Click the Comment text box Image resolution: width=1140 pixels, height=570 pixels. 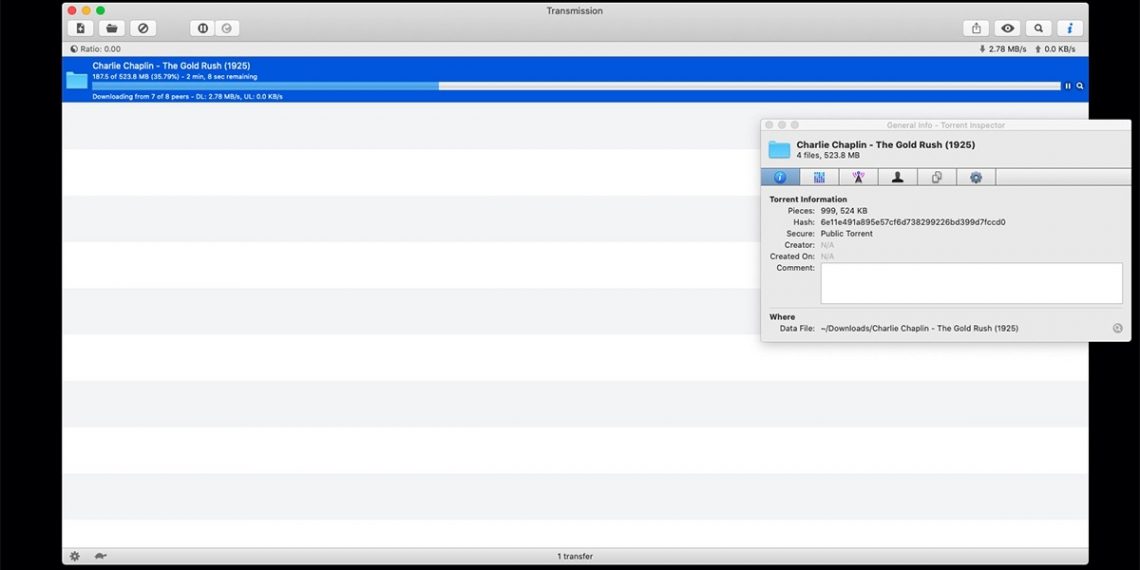coord(971,284)
